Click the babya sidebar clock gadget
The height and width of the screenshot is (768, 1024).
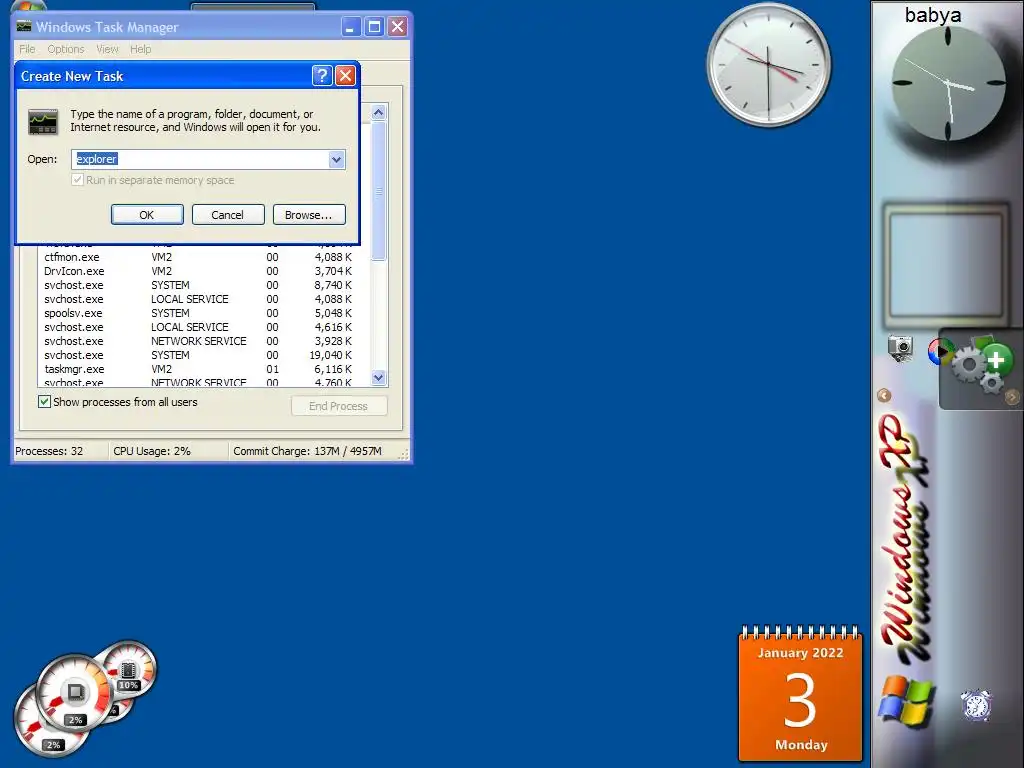[948, 84]
